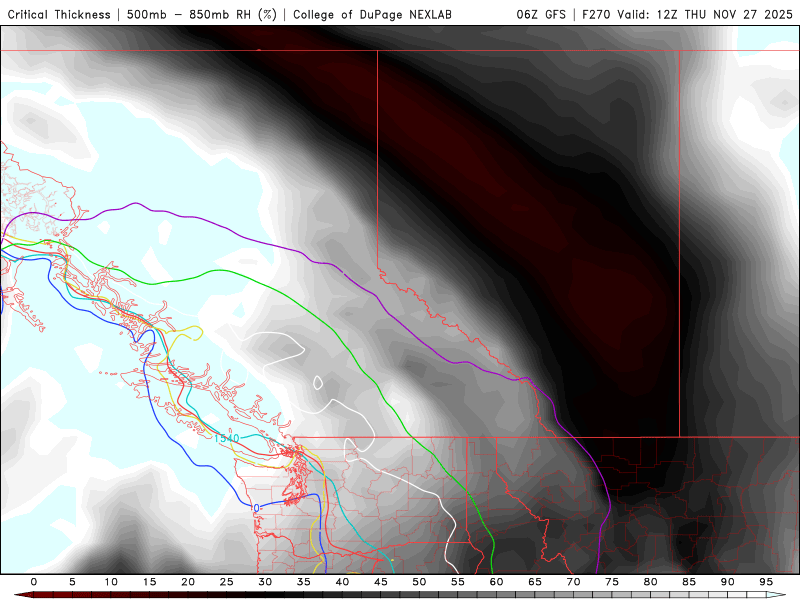800x600 pixels.
Task: Click the '25' label on the color scale
Action: (227, 582)
